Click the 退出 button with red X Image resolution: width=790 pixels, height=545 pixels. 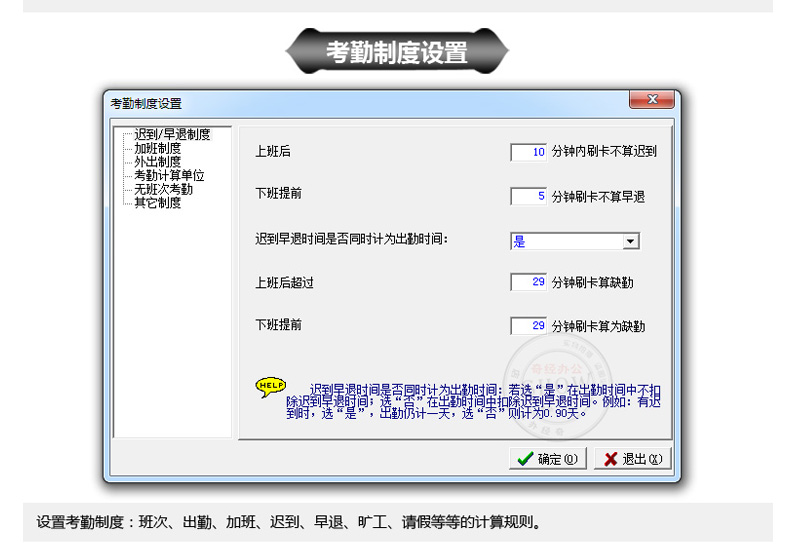632,459
